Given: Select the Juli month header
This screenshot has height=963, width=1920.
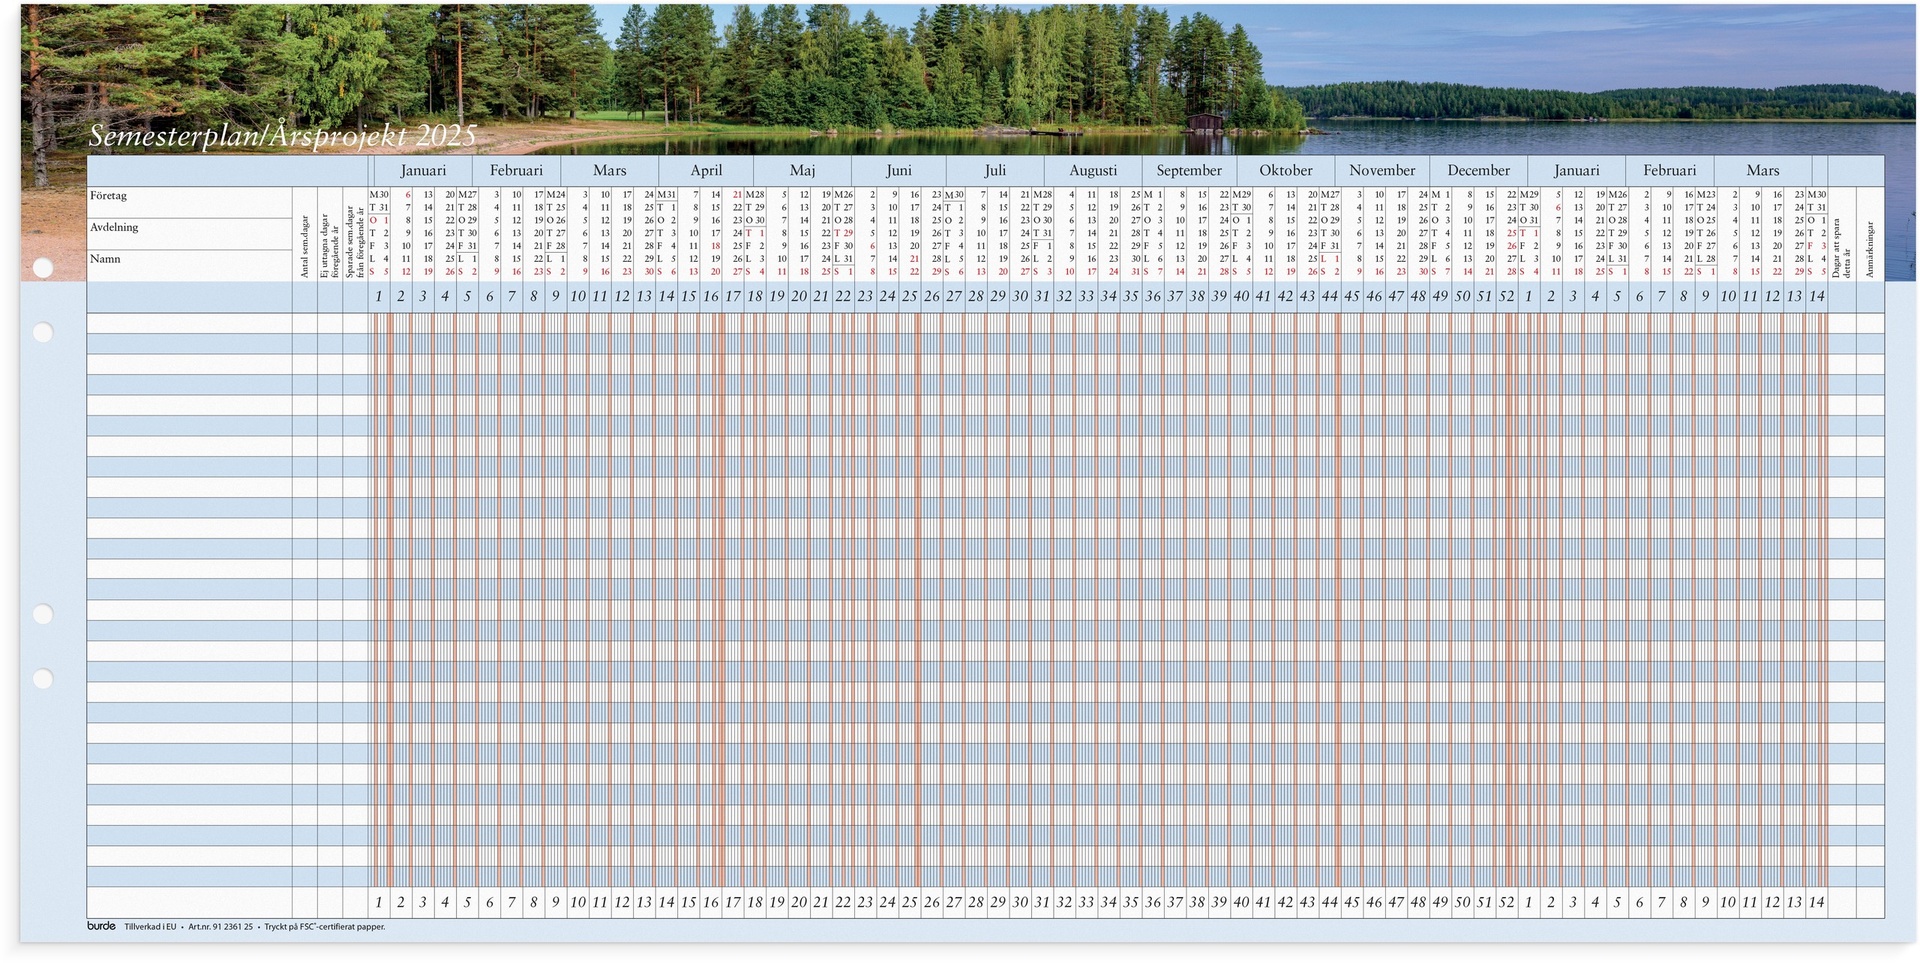Looking at the screenshot, I should click(996, 170).
